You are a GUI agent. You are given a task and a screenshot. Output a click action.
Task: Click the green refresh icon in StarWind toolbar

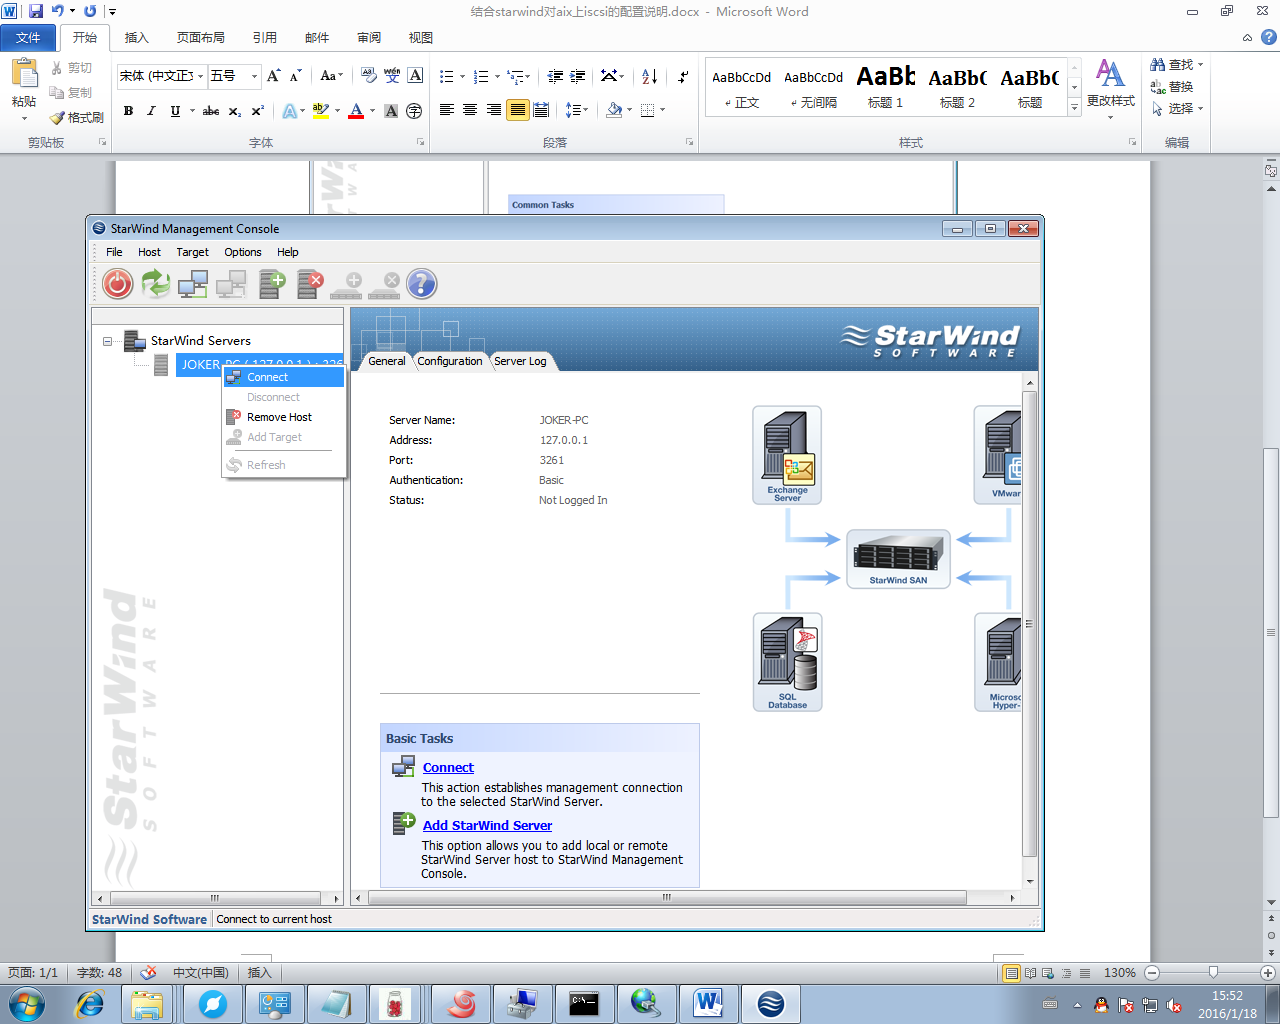pos(156,284)
